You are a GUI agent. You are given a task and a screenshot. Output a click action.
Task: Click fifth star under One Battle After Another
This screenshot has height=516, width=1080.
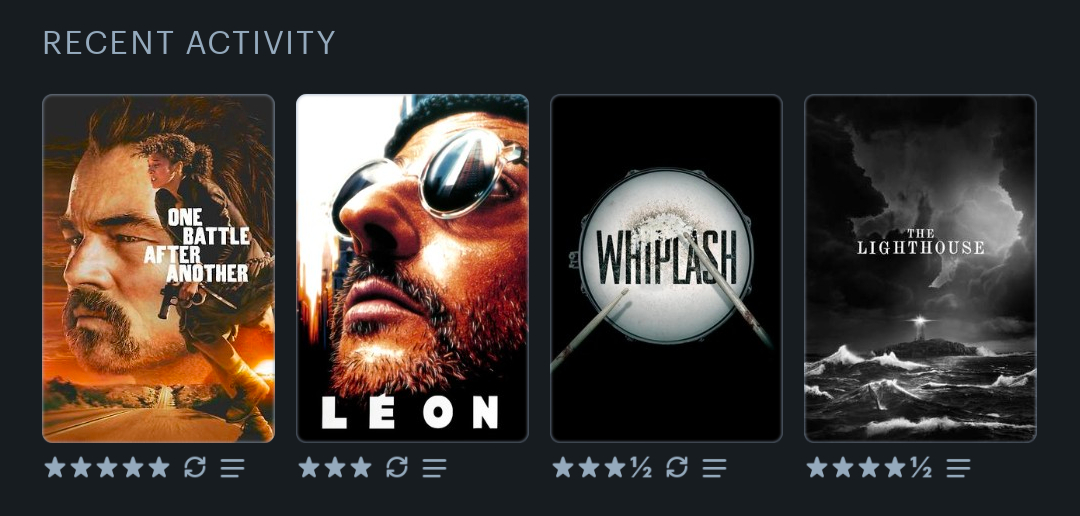(x=159, y=467)
